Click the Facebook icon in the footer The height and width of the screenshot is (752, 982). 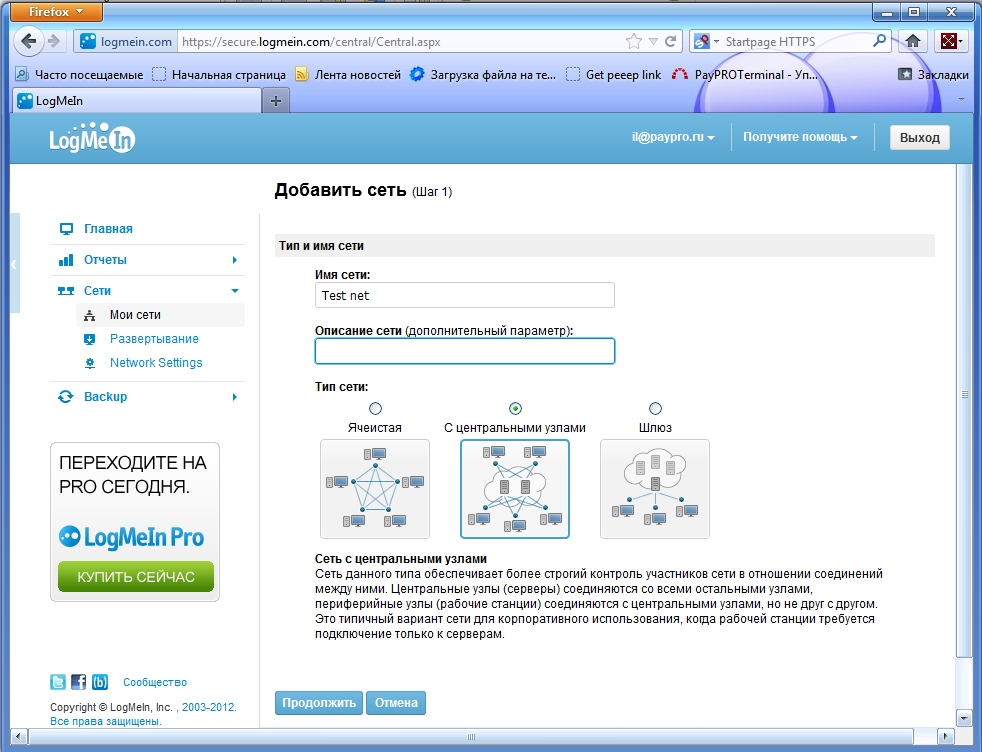click(x=79, y=682)
